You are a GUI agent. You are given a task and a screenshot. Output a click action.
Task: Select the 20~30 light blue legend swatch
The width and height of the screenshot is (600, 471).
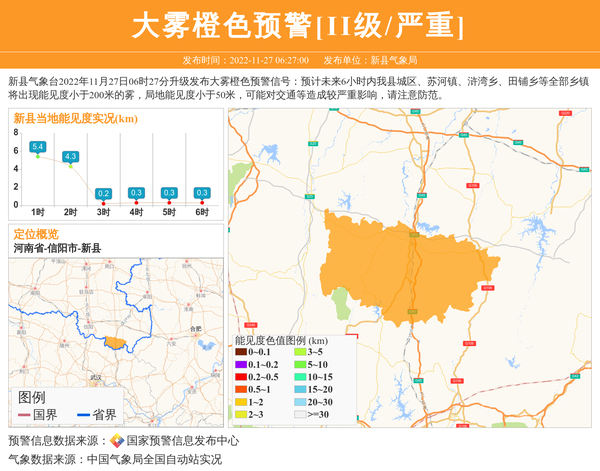tap(300, 402)
